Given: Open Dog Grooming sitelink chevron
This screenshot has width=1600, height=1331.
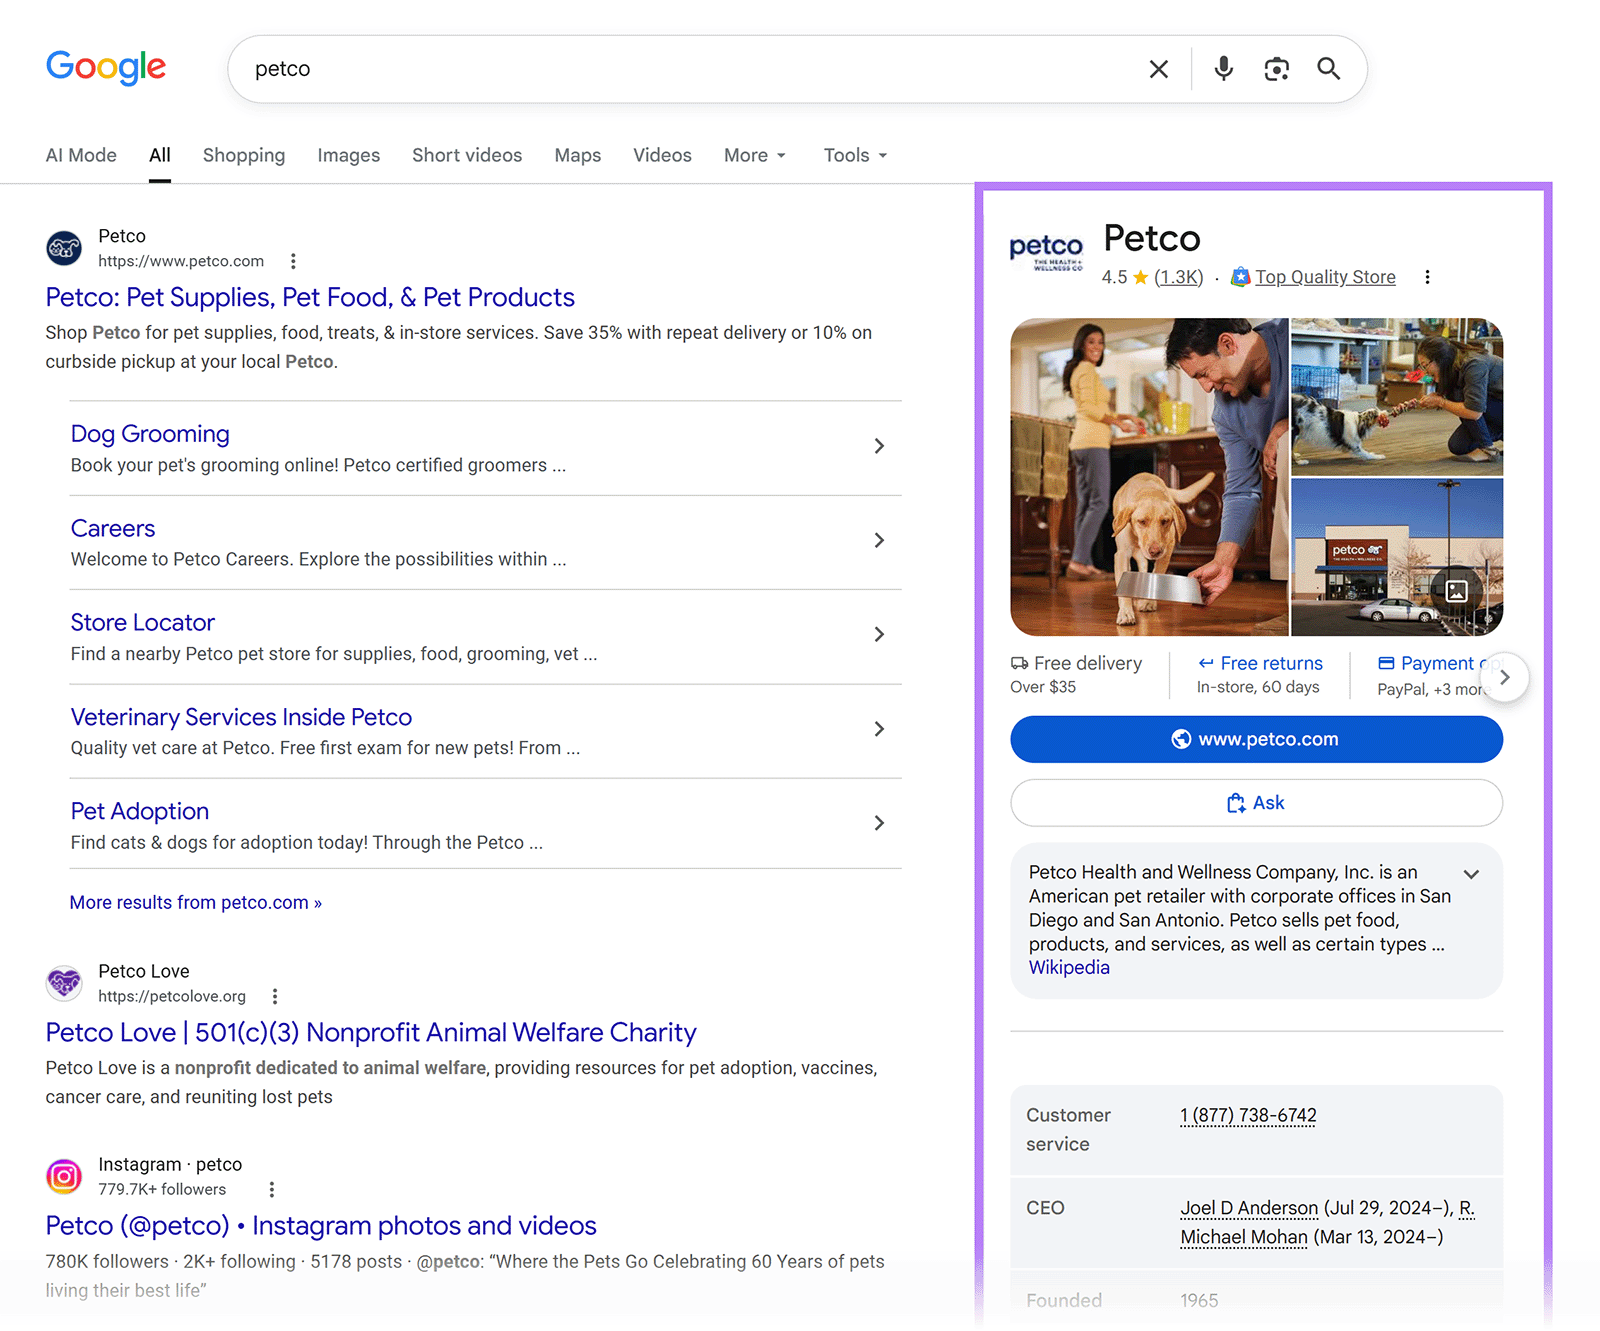Looking at the screenshot, I should 879,446.
